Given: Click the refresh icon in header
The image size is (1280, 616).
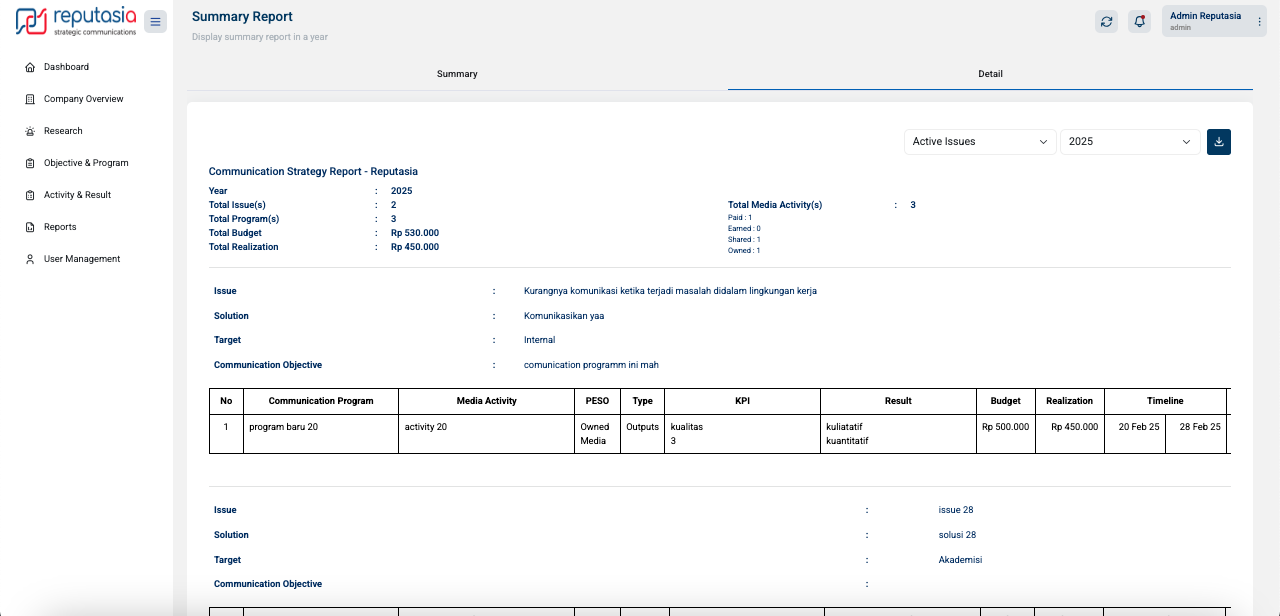Looking at the screenshot, I should pyautogui.click(x=1106, y=21).
